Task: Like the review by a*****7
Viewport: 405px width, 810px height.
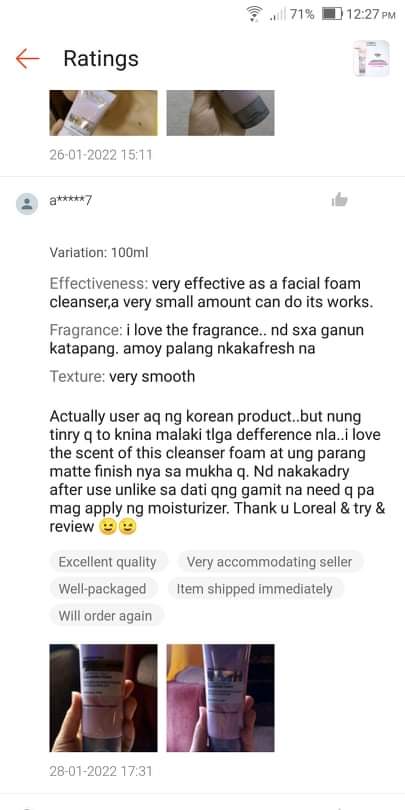Action: [339, 199]
